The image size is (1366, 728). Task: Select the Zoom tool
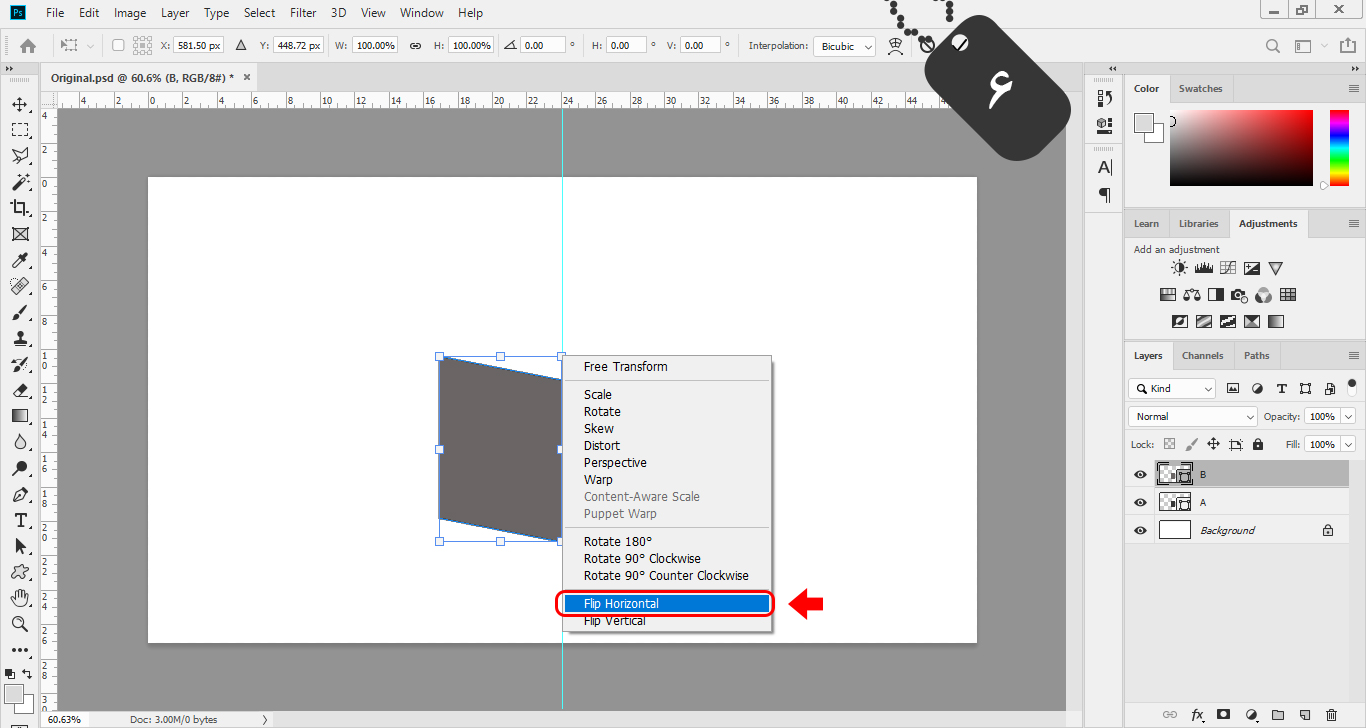[20, 624]
